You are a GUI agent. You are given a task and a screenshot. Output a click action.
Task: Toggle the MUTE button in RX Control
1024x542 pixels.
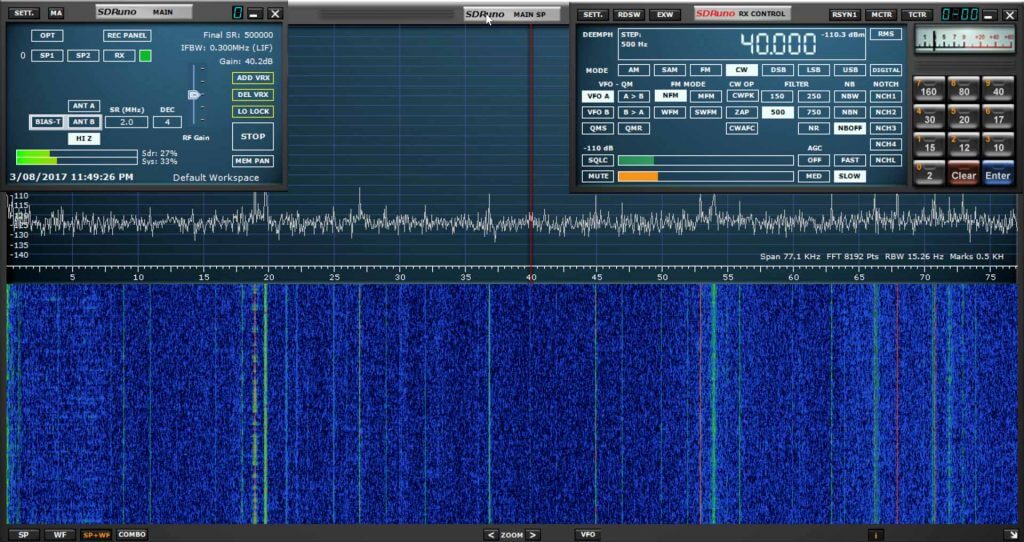coord(598,176)
